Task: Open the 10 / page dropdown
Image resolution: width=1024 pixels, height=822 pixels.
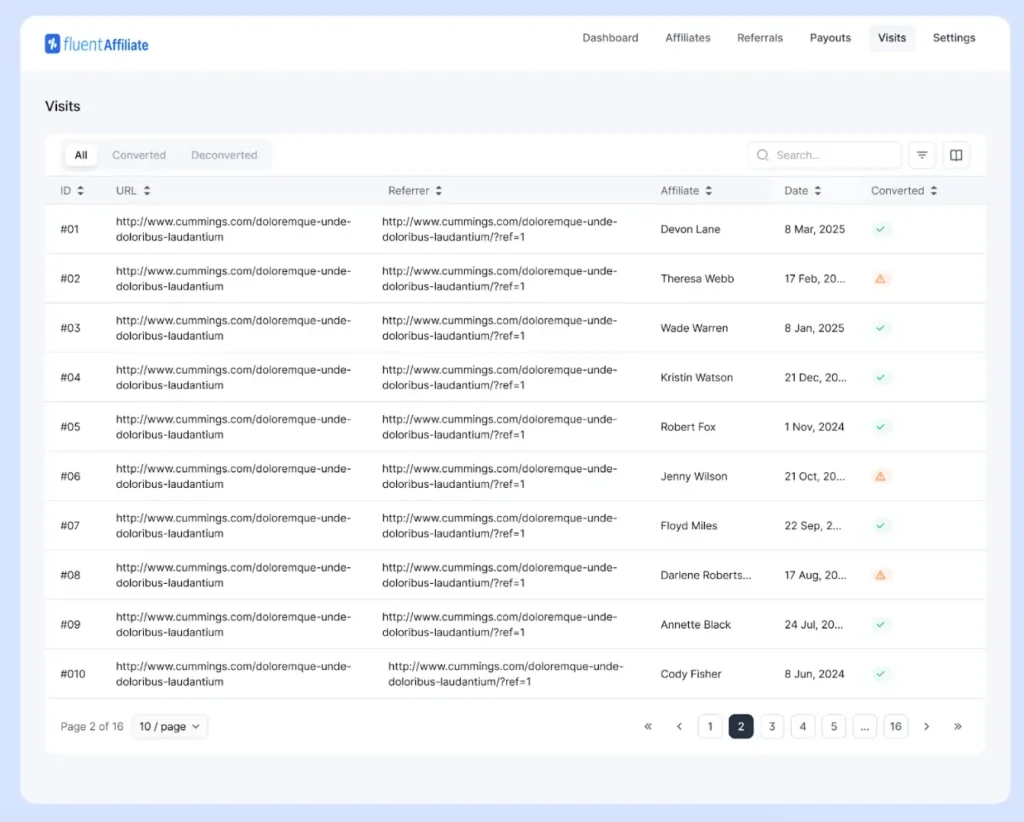Action: pos(169,727)
